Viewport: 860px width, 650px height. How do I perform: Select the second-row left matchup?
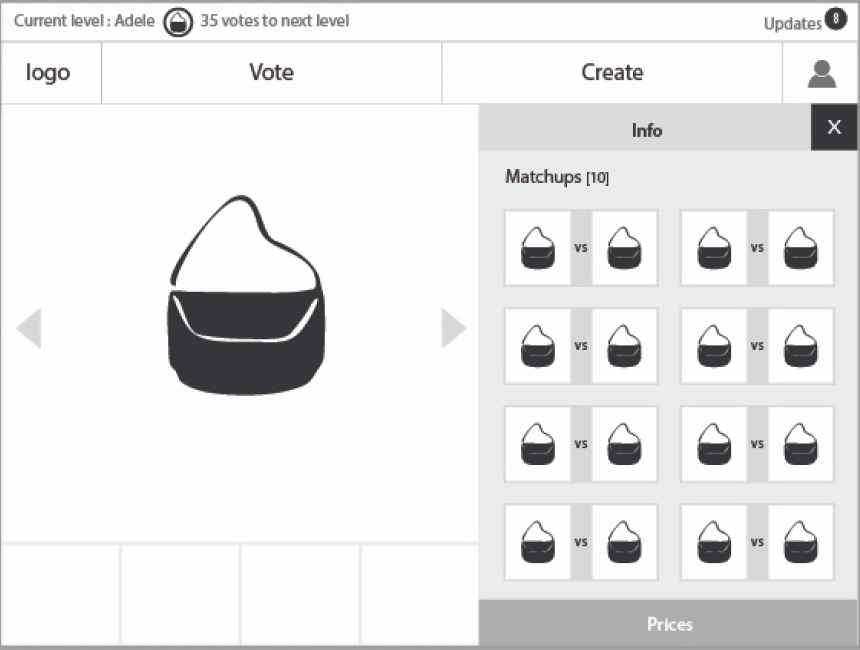(x=581, y=346)
